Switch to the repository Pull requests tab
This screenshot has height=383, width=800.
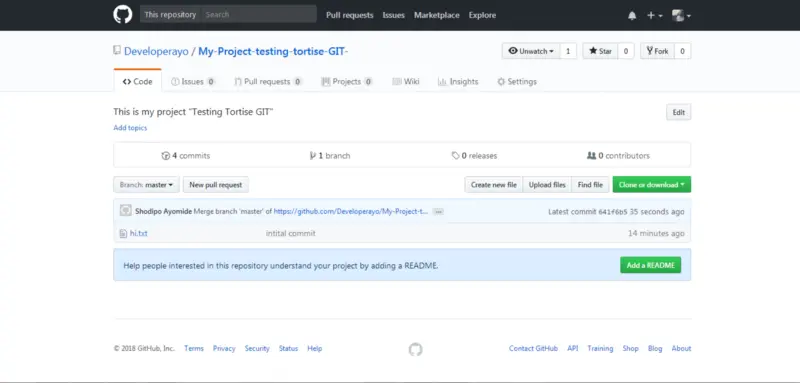(268, 82)
